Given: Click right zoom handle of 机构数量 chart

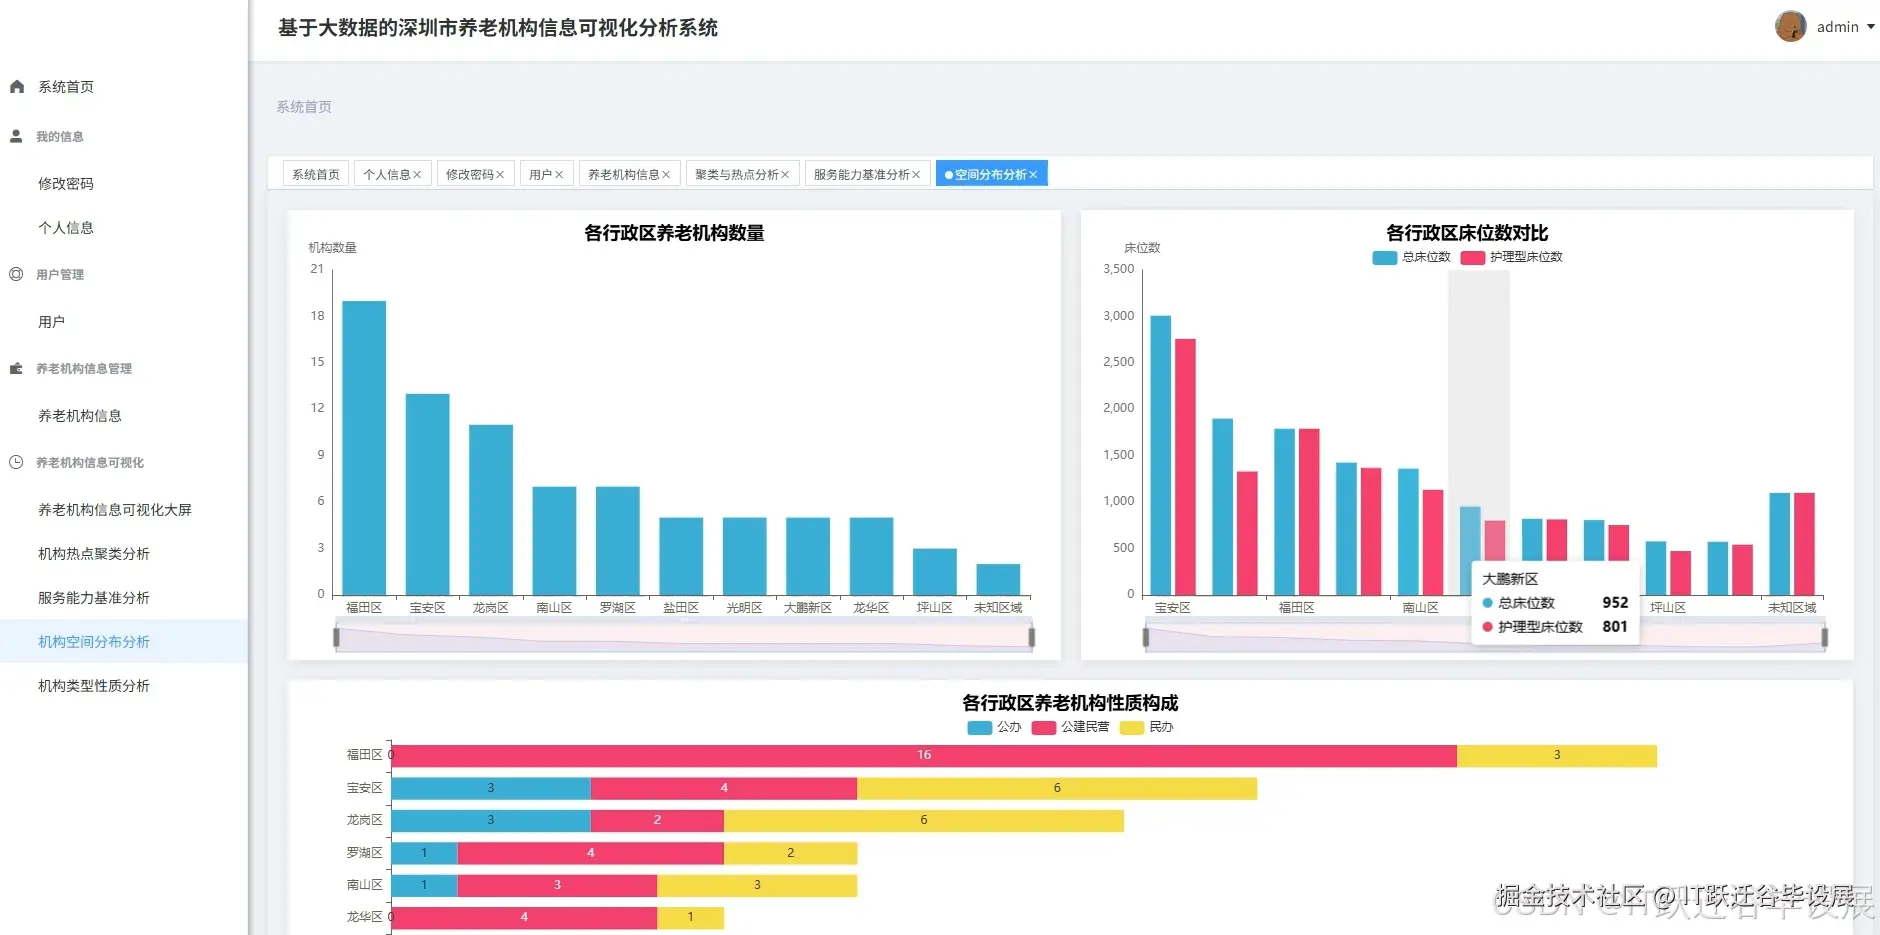Looking at the screenshot, I should point(1031,637).
